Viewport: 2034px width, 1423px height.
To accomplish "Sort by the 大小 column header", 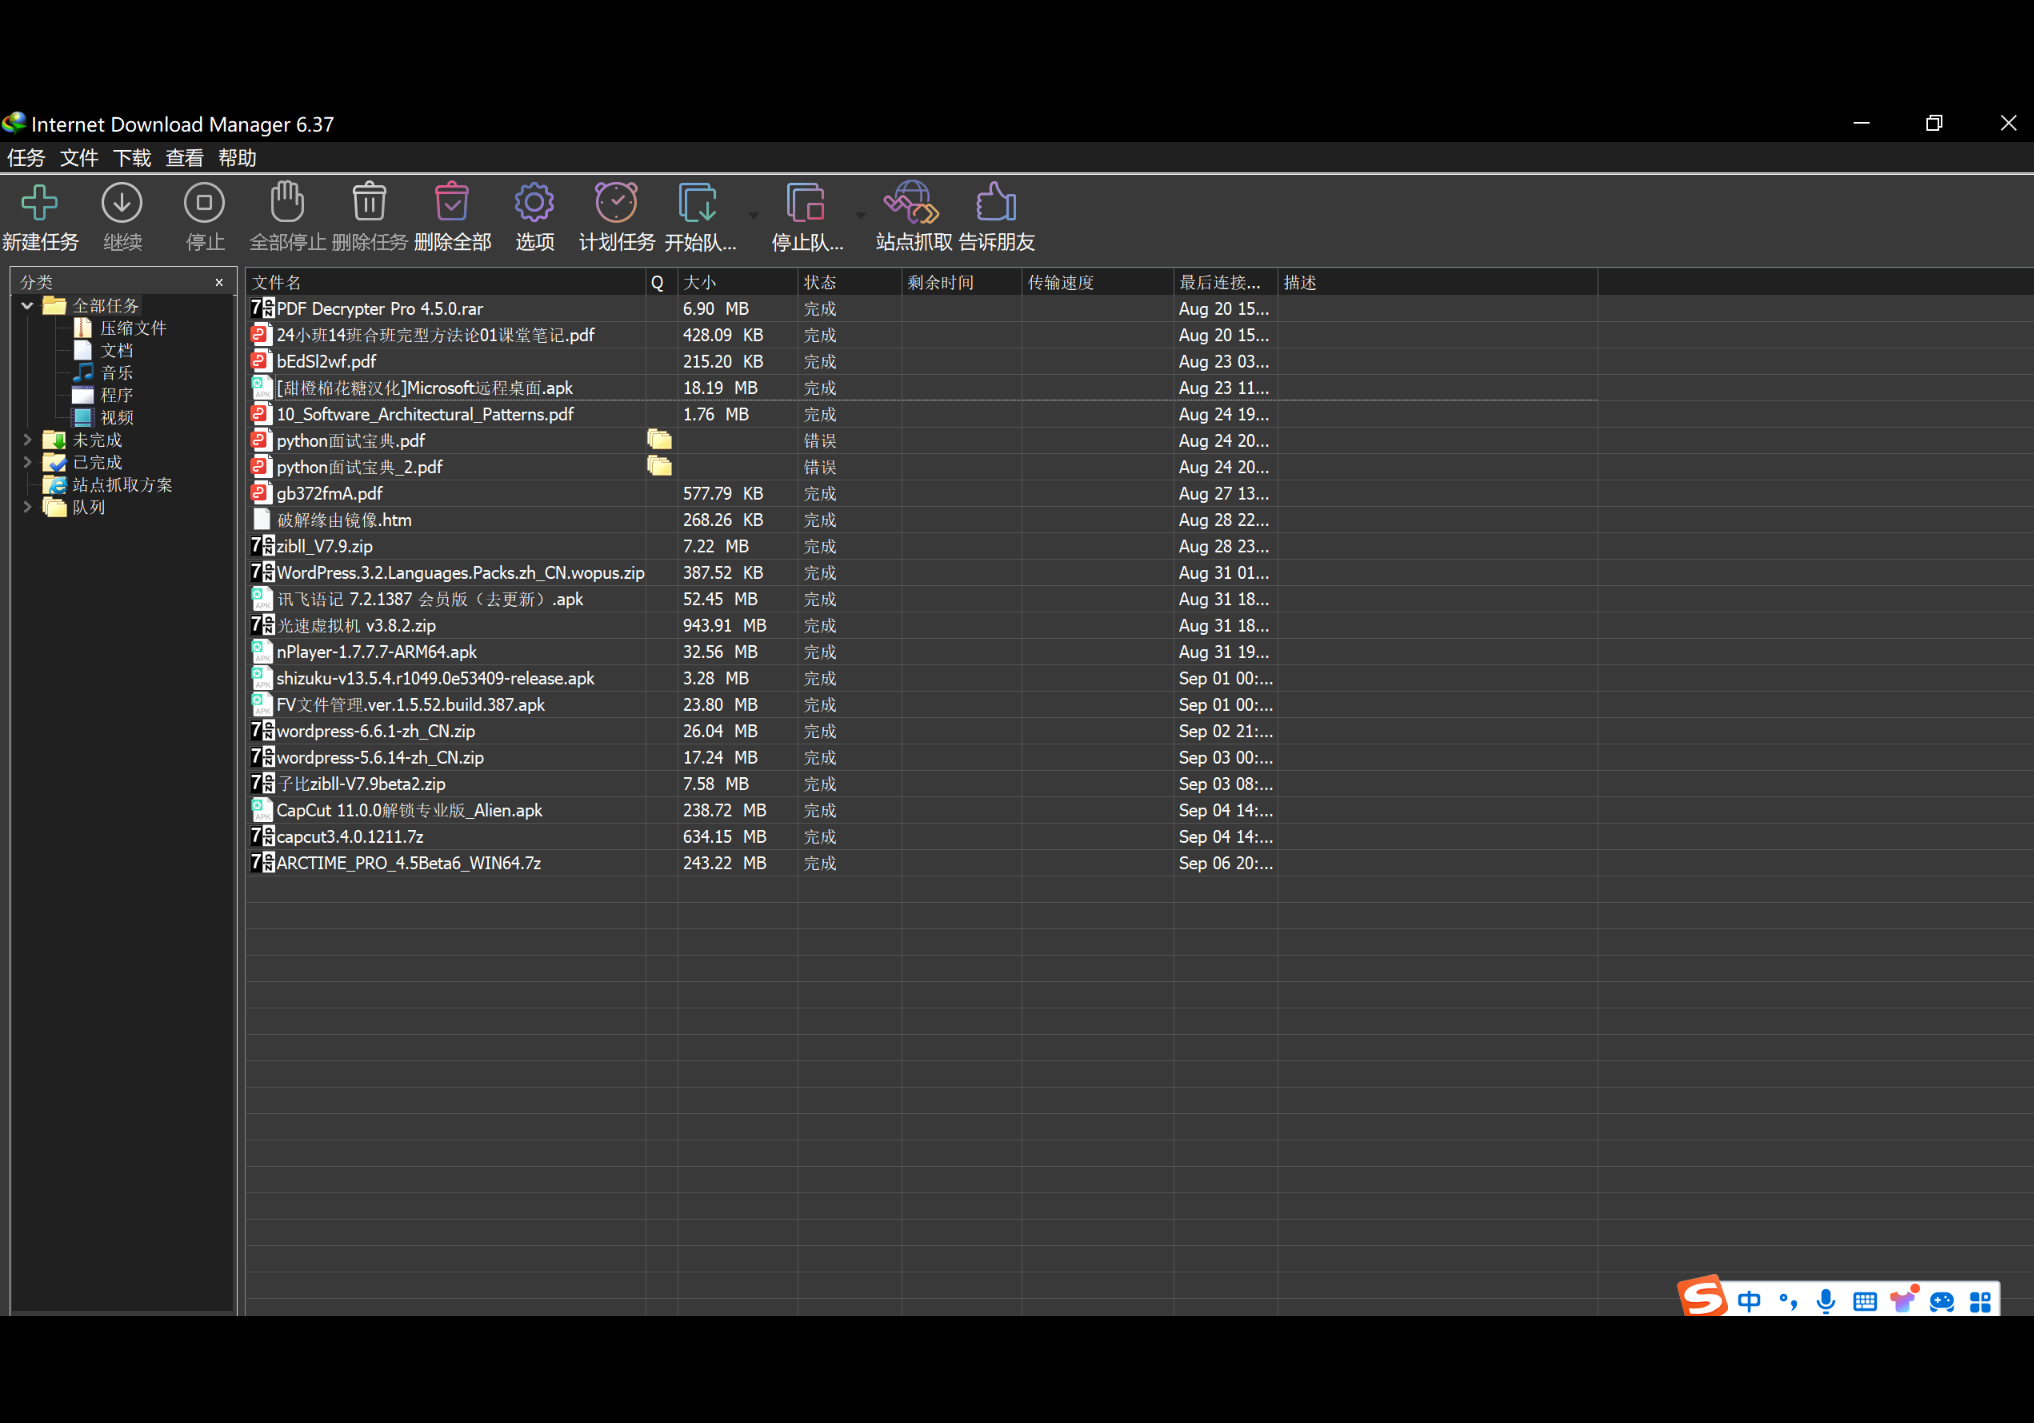I will [x=738, y=282].
